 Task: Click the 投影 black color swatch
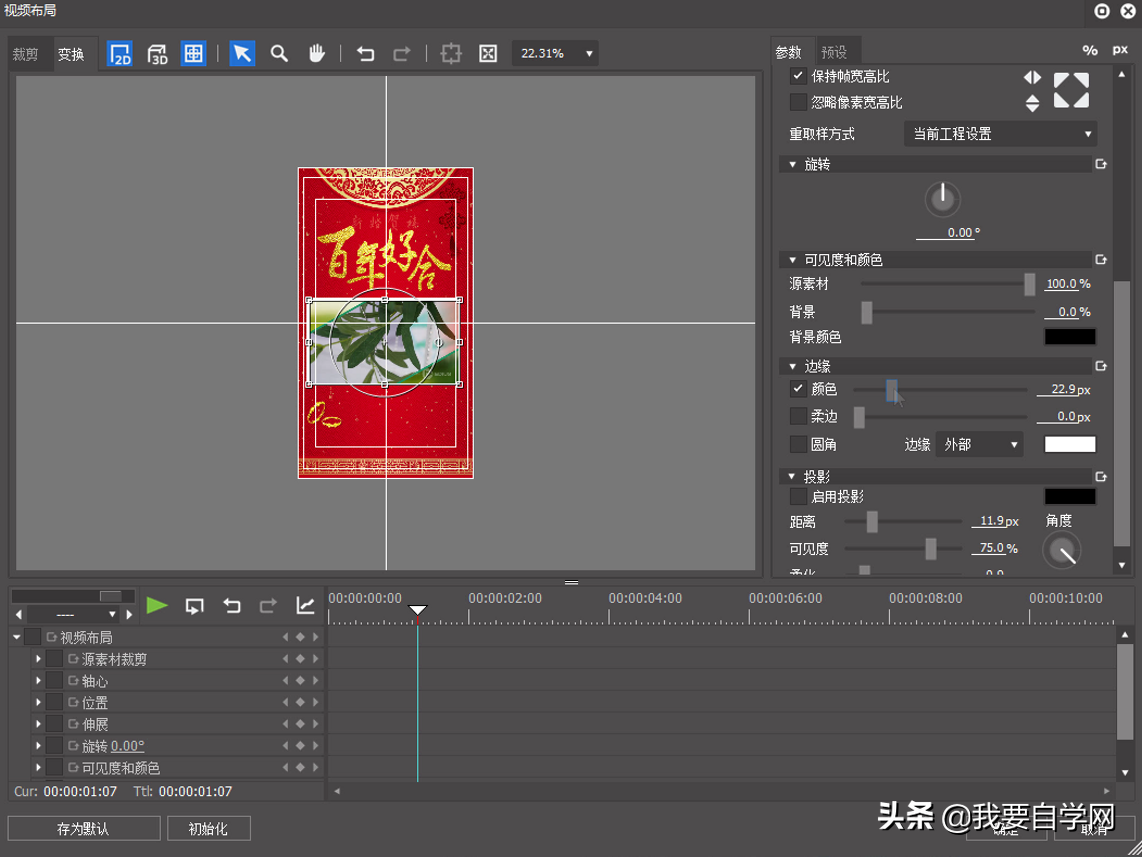[1070, 497]
